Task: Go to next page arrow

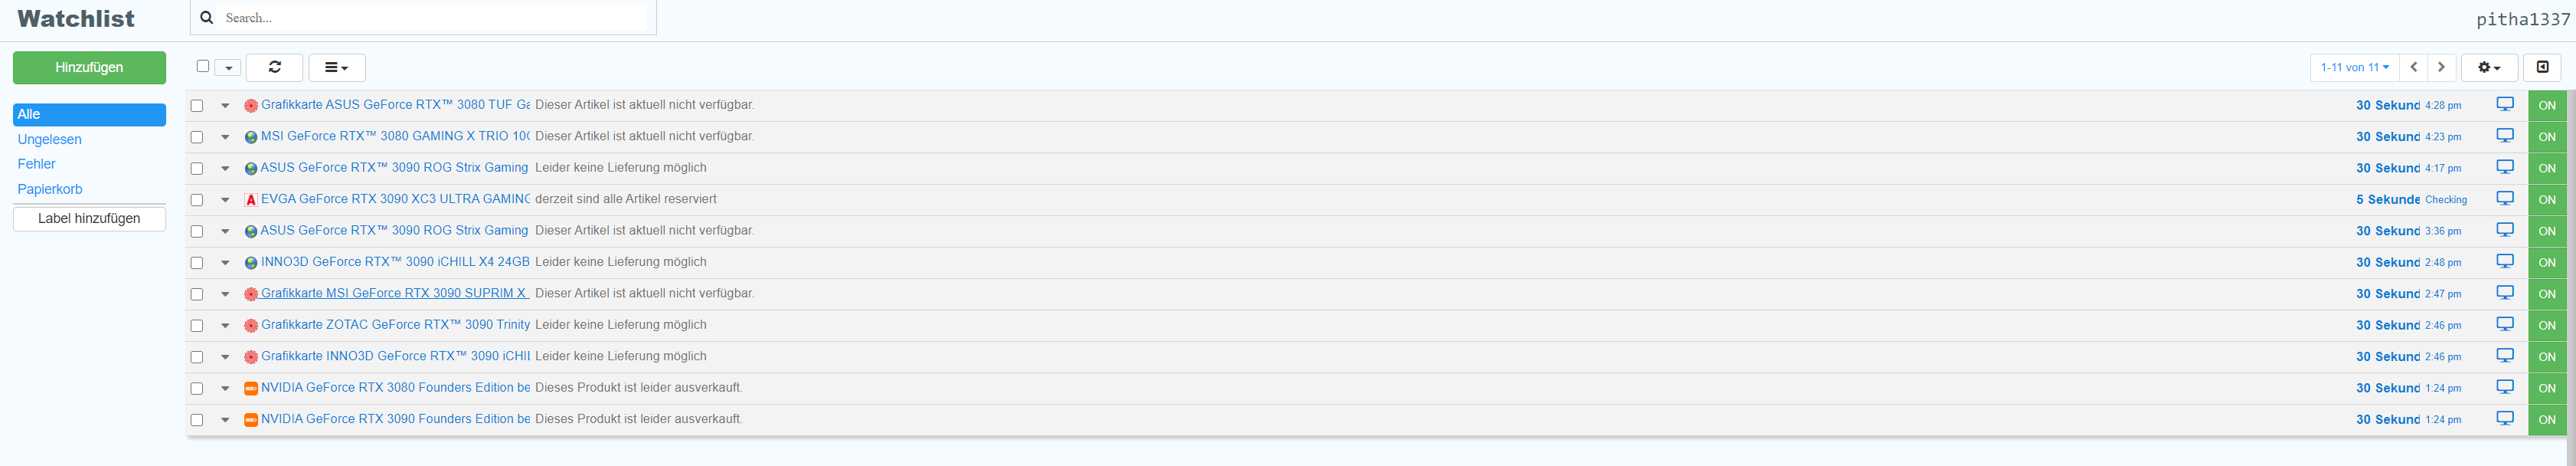Action: point(2441,67)
